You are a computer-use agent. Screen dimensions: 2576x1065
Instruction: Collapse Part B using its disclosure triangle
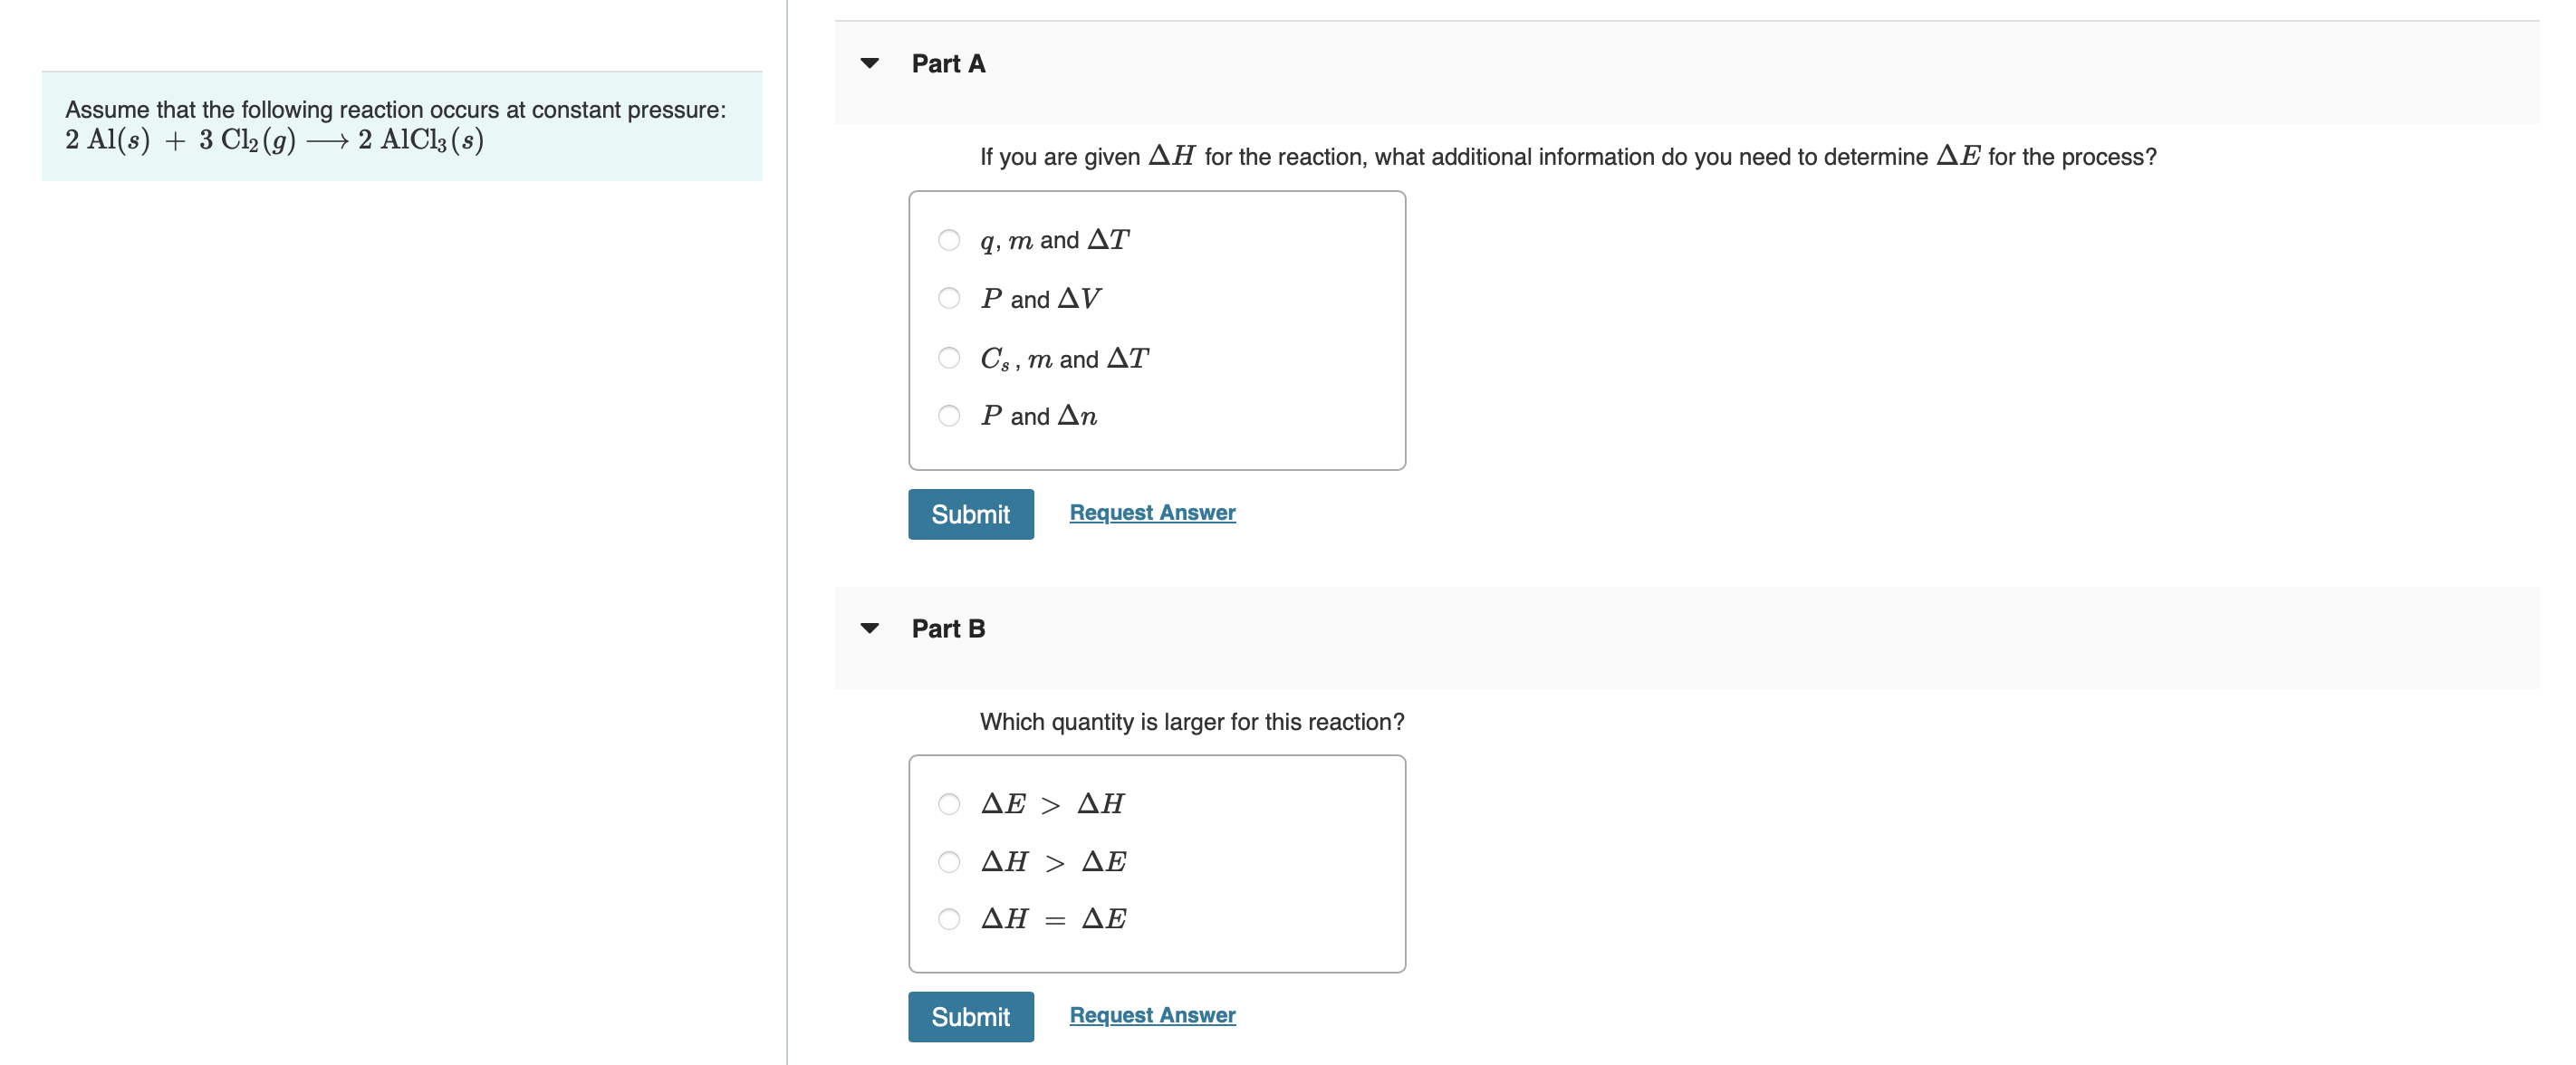click(x=870, y=628)
